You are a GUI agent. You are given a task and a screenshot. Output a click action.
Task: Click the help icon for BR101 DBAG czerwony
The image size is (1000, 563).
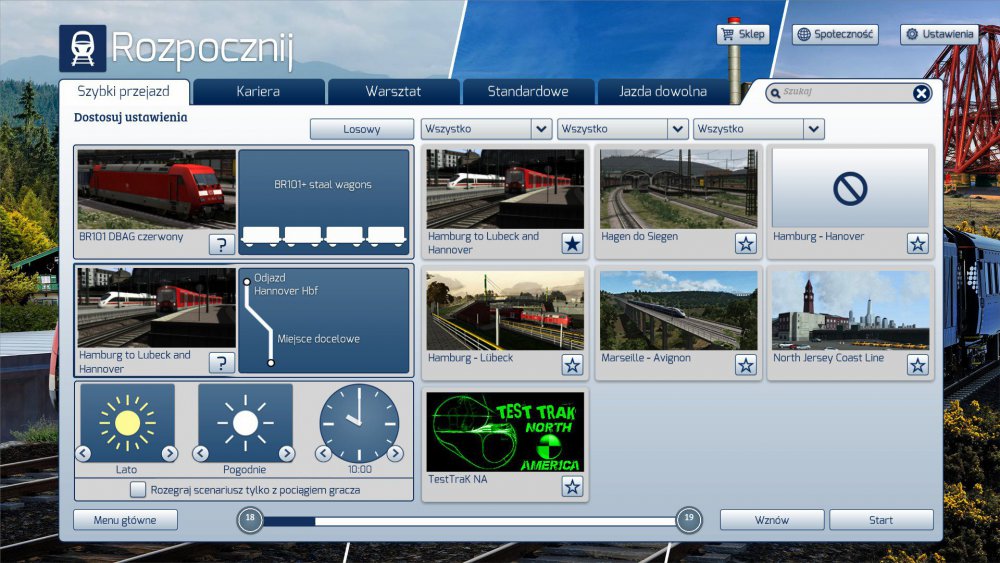pos(221,244)
